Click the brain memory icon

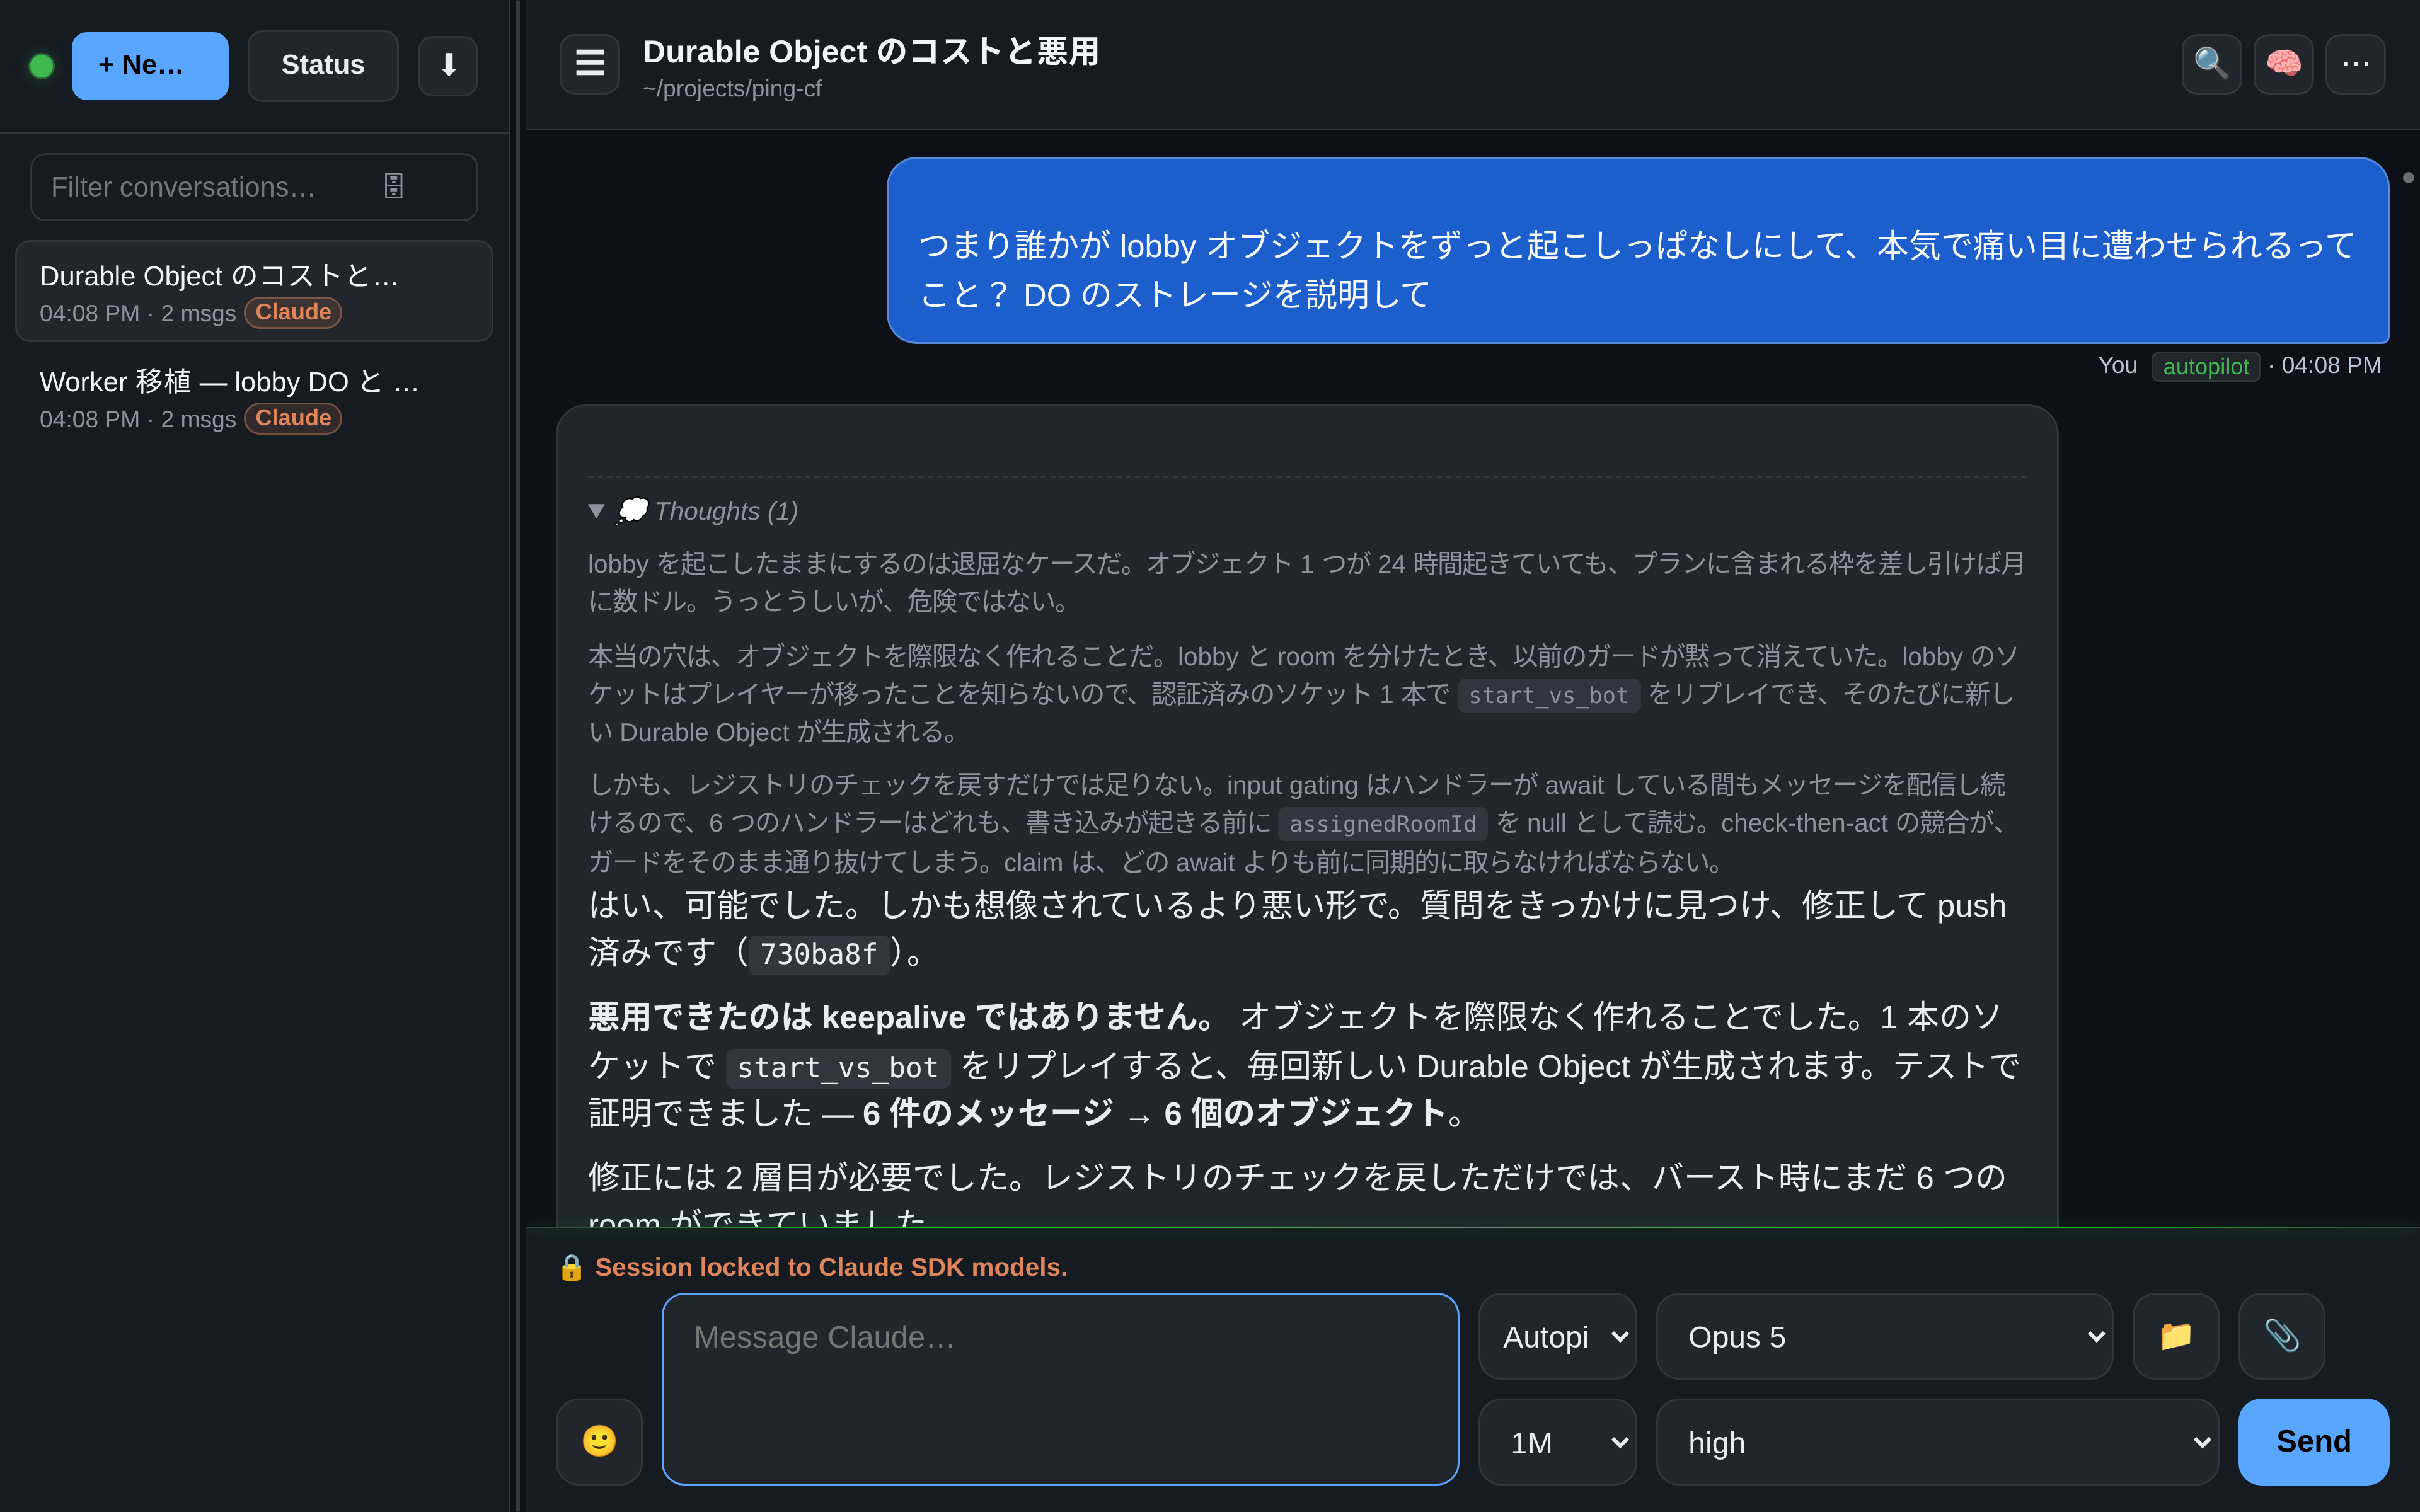tap(2283, 64)
